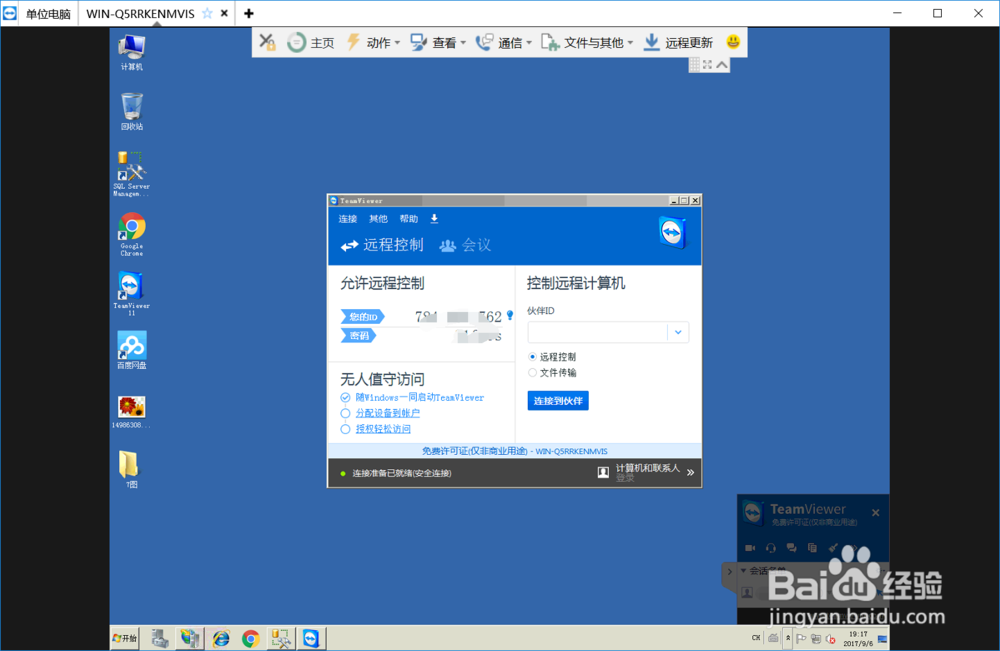Viewport: 1000px width, 651px height.
Task: Select SQL Server Management desktop shortcut
Action: pyautogui.click(x=131, y=173)
